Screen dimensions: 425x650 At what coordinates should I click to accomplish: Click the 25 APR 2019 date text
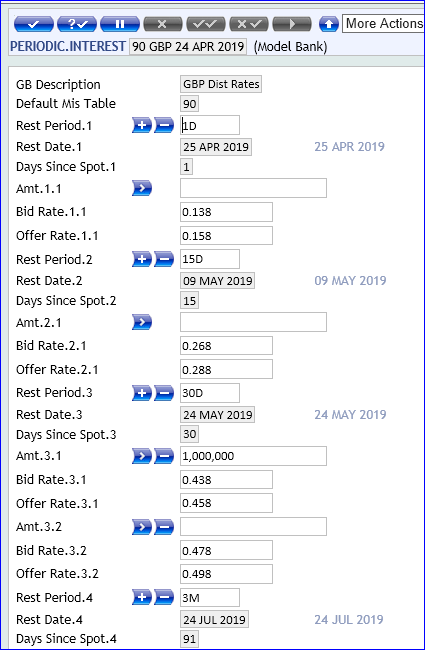pyautogui.click(x=350, y=147)
